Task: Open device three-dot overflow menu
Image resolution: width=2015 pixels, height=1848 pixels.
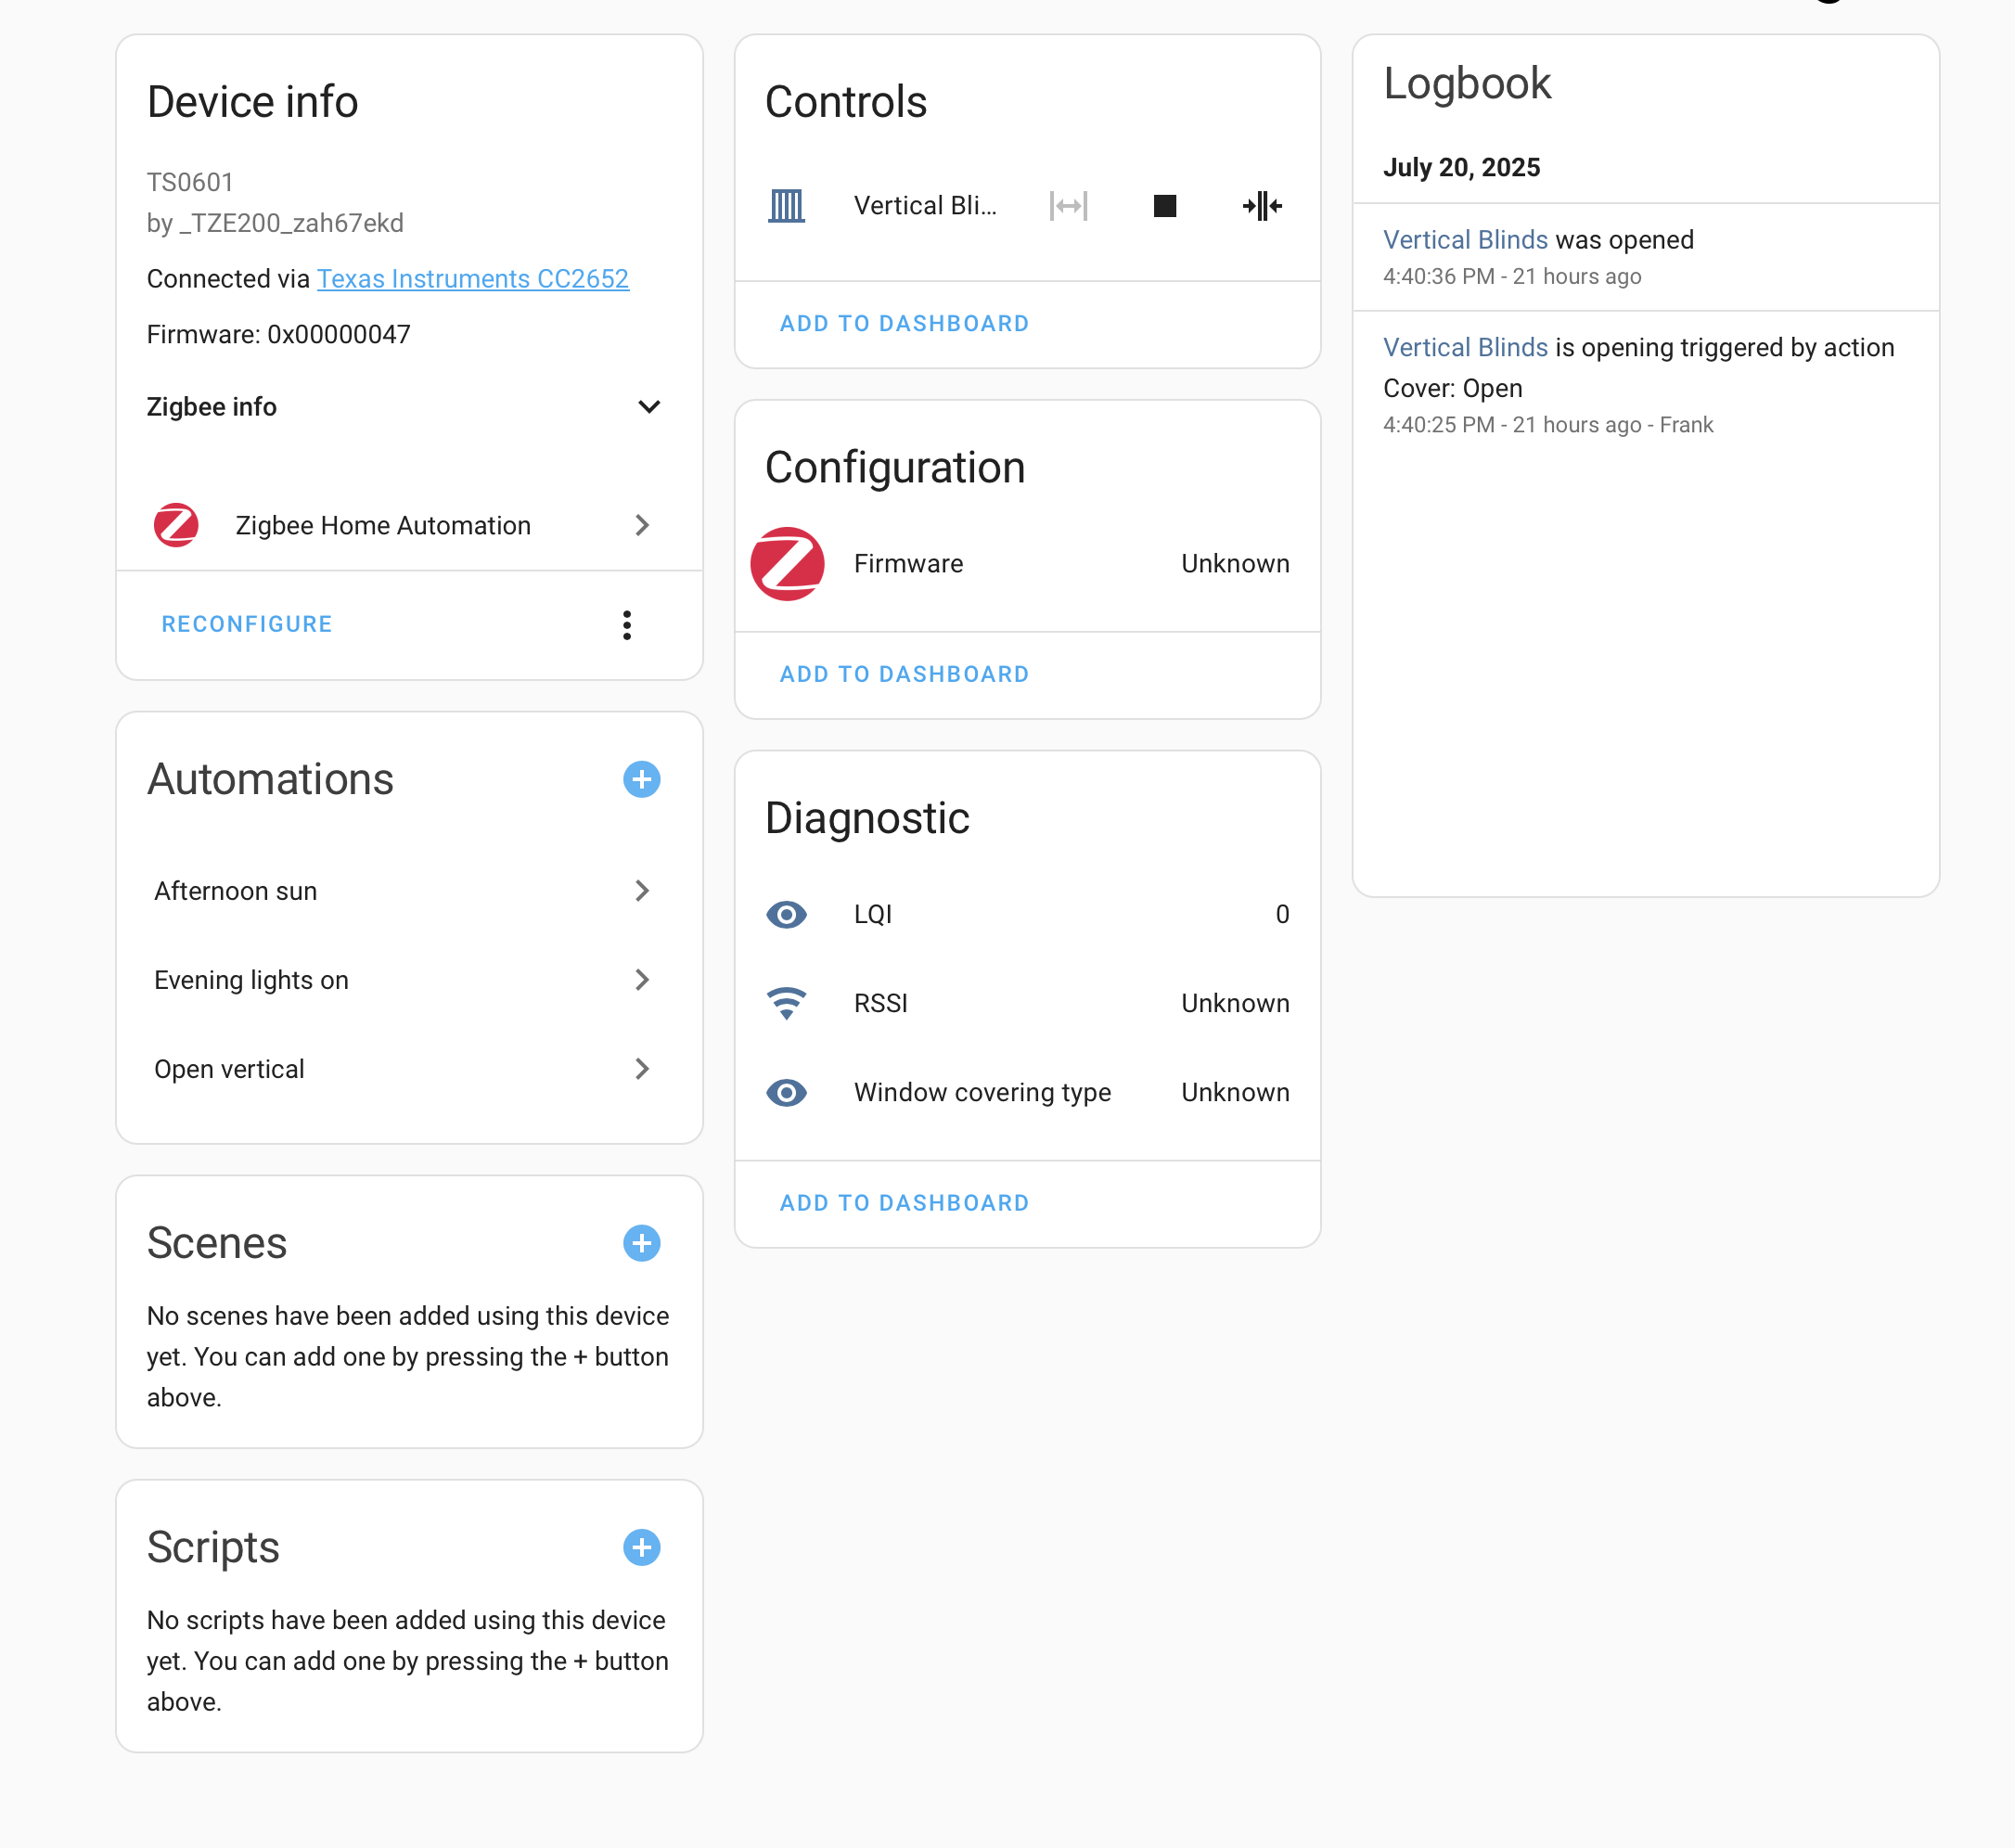Action: tap(627, 625)
